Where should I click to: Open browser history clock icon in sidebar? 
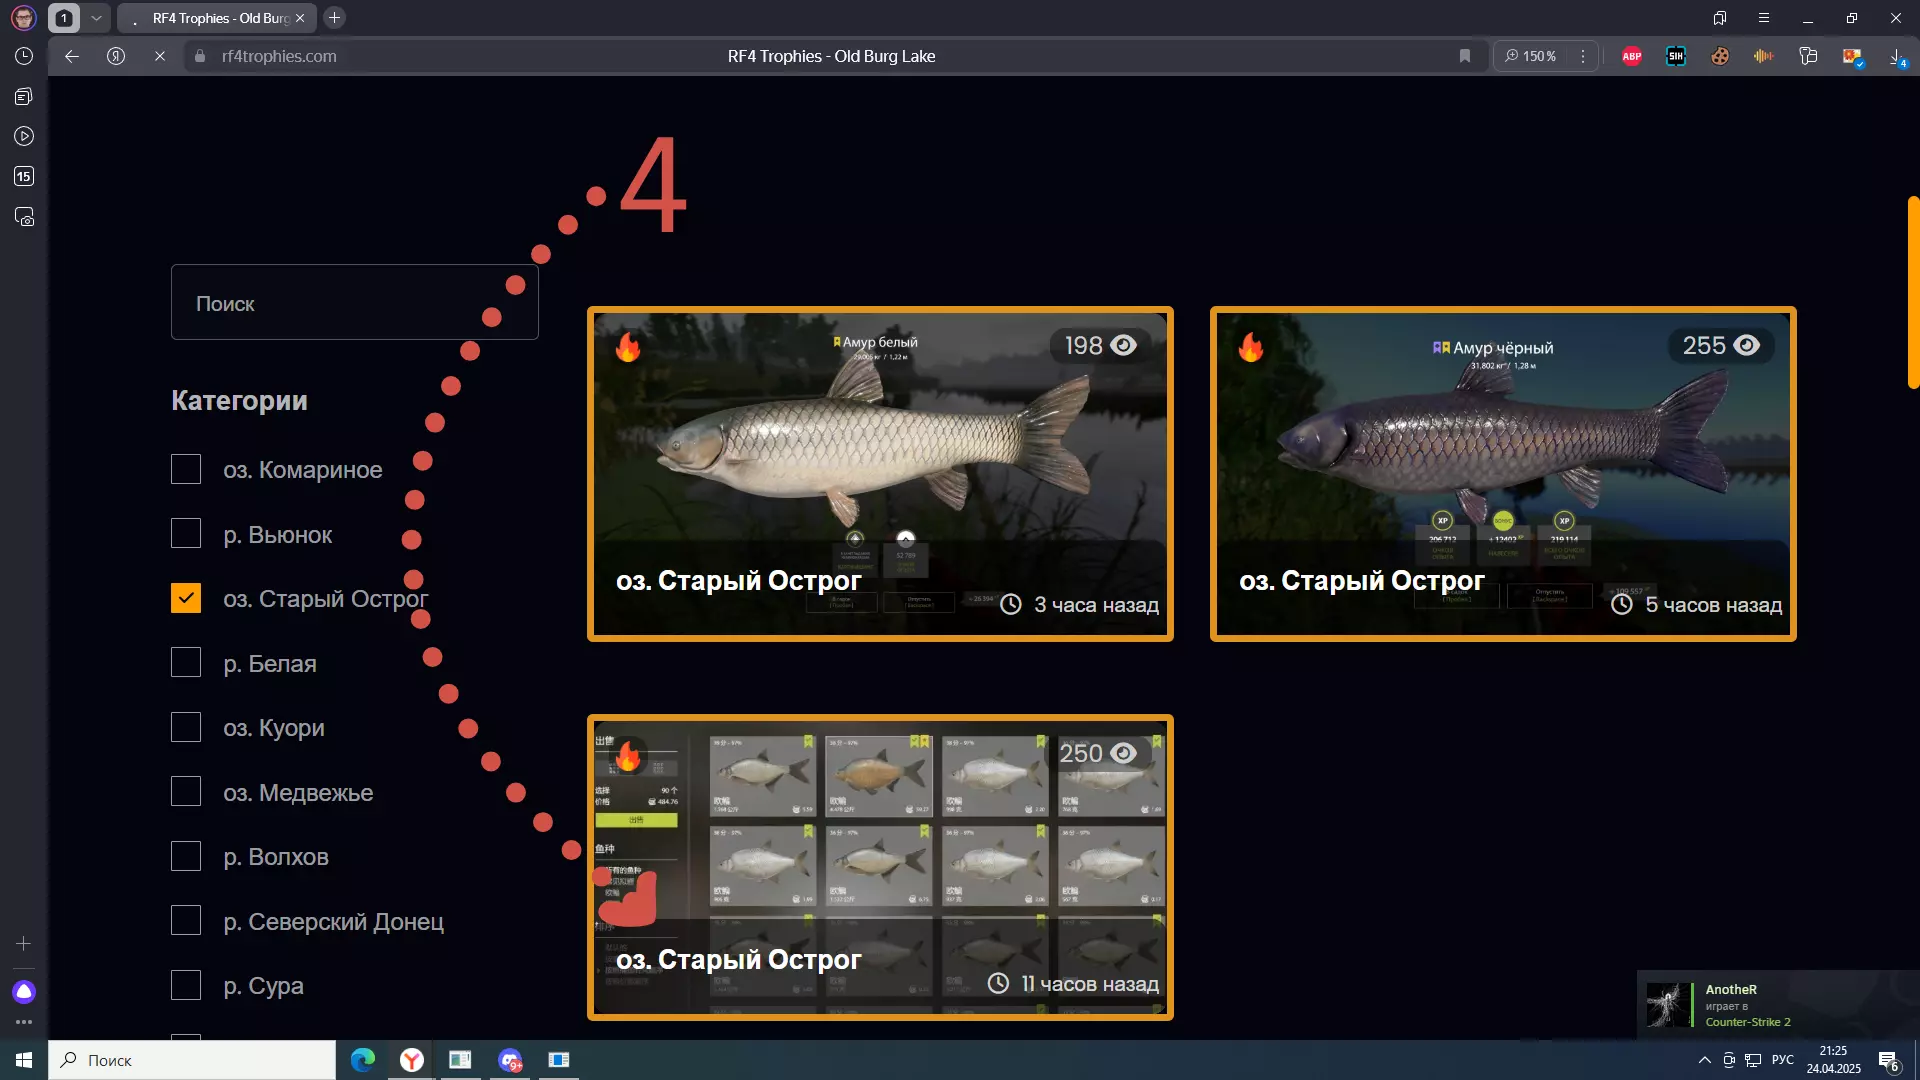[24, 56]
